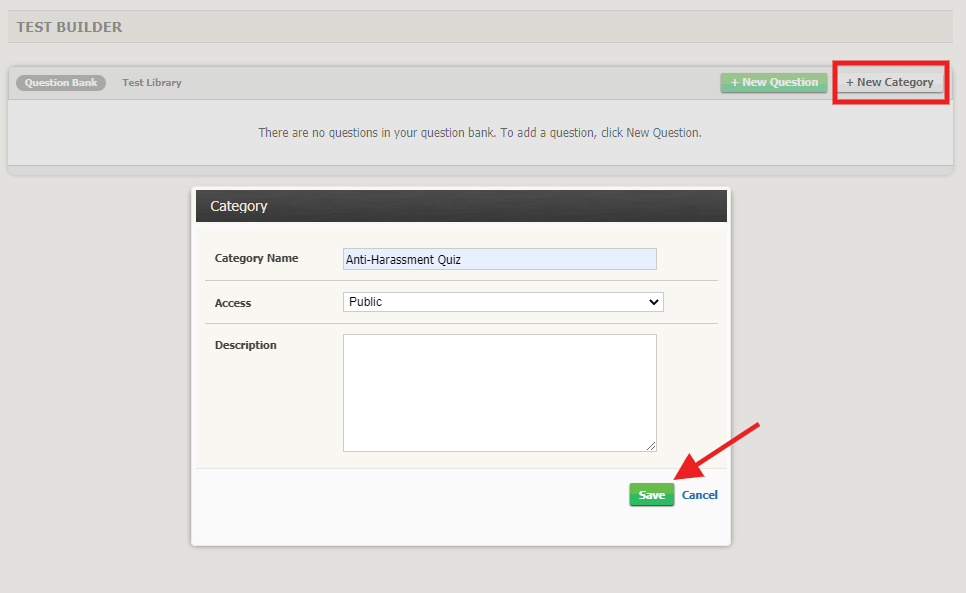The height and width of the screenshot is (593, 966).
Task: Click the resize handle of the Description area
Action: click(652, 444)
